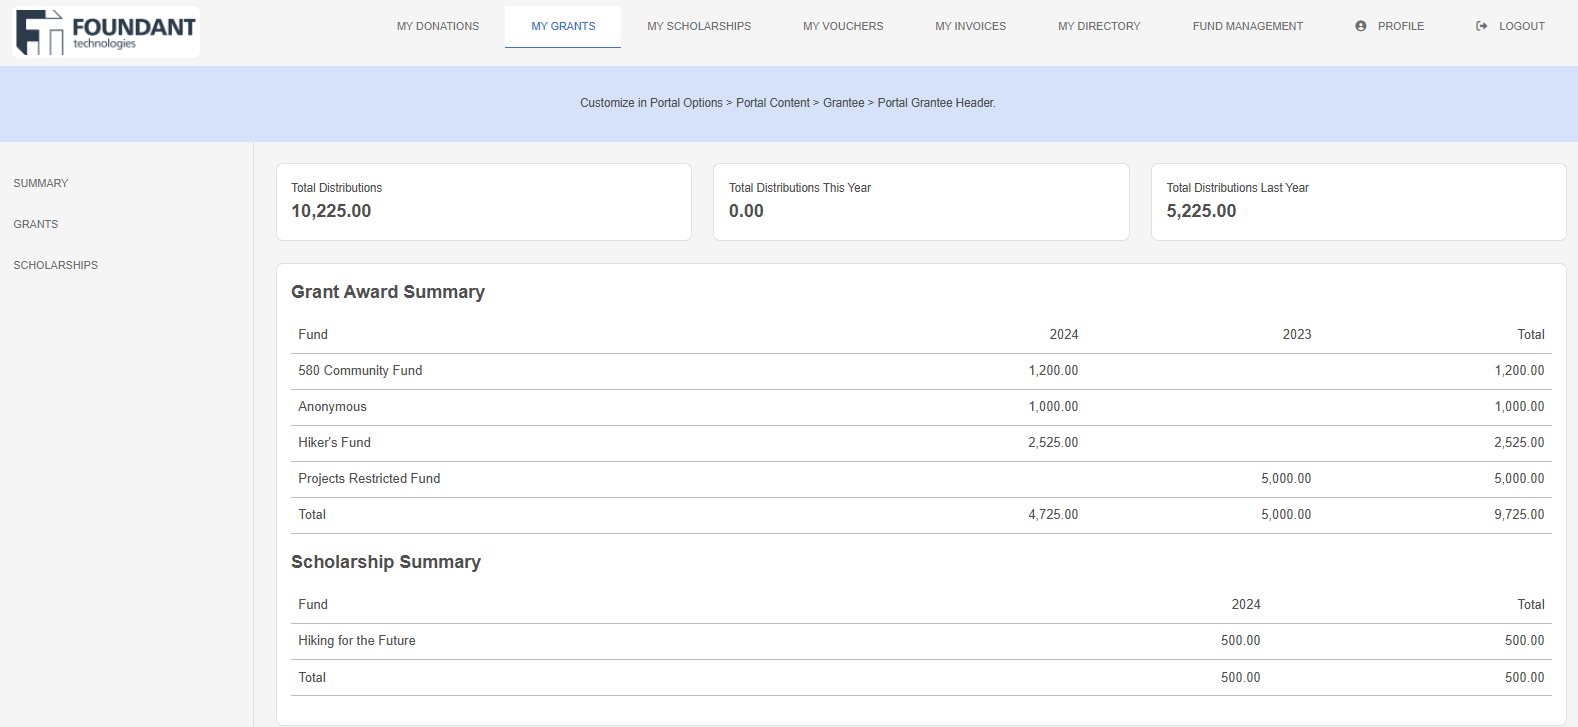Click the Foundant Technologies logo
Viewport: 1578px width, 727px height.
(x=106, y=32)
